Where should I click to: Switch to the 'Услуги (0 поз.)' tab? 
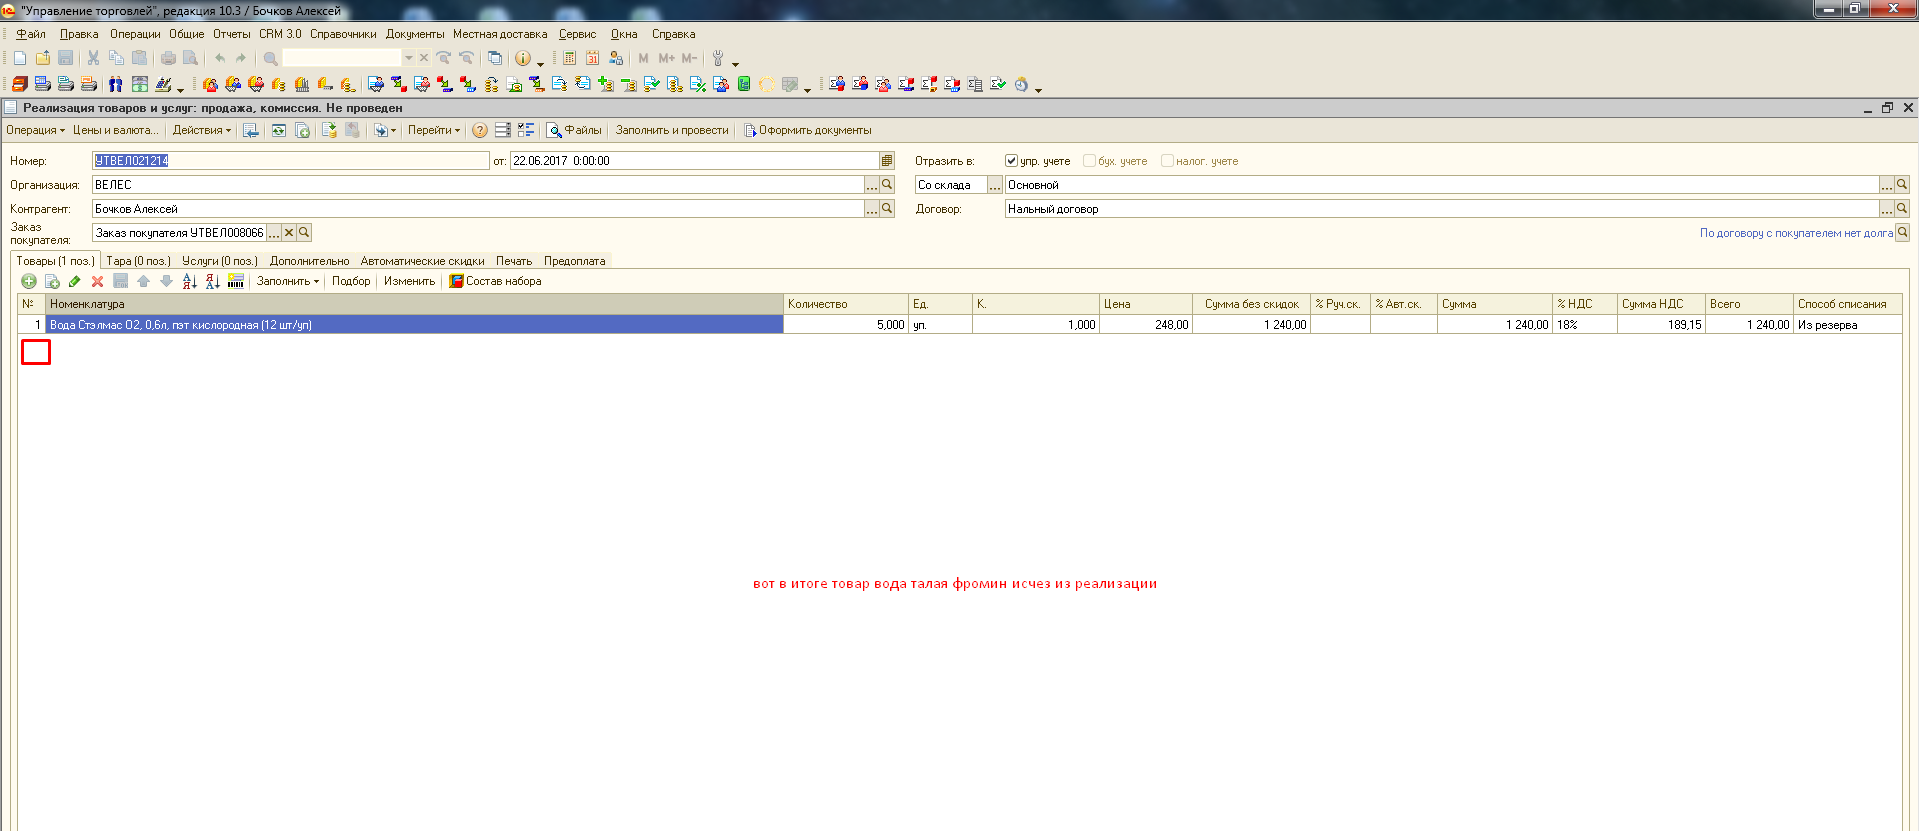pos(220,261)
